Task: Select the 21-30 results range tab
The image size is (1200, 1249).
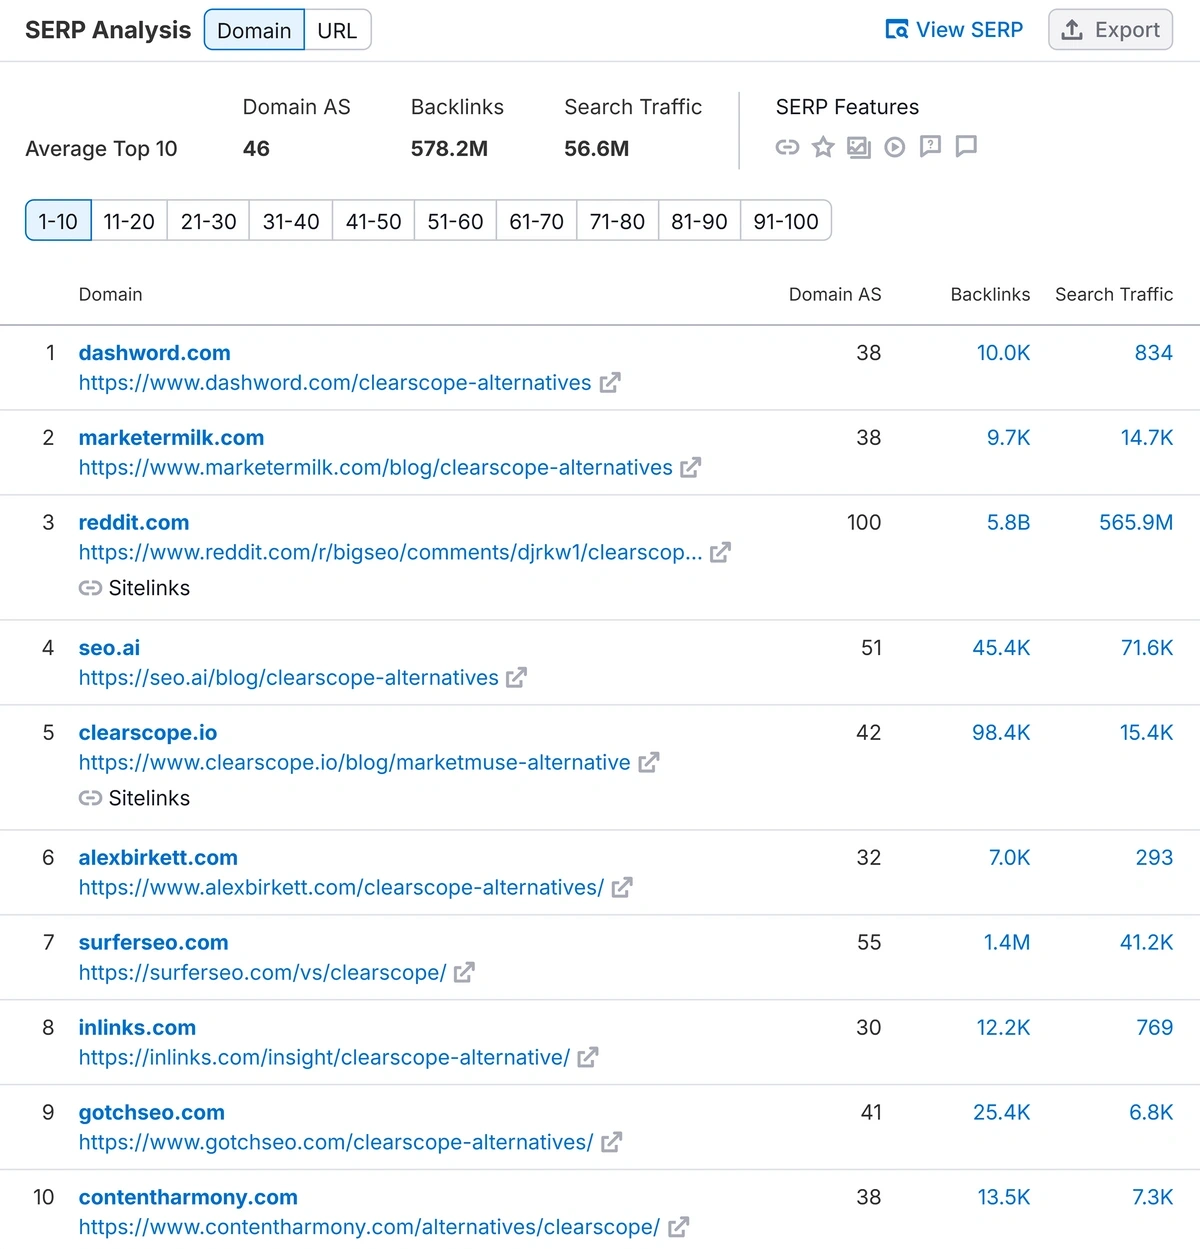Action: (x=209, y=221)
